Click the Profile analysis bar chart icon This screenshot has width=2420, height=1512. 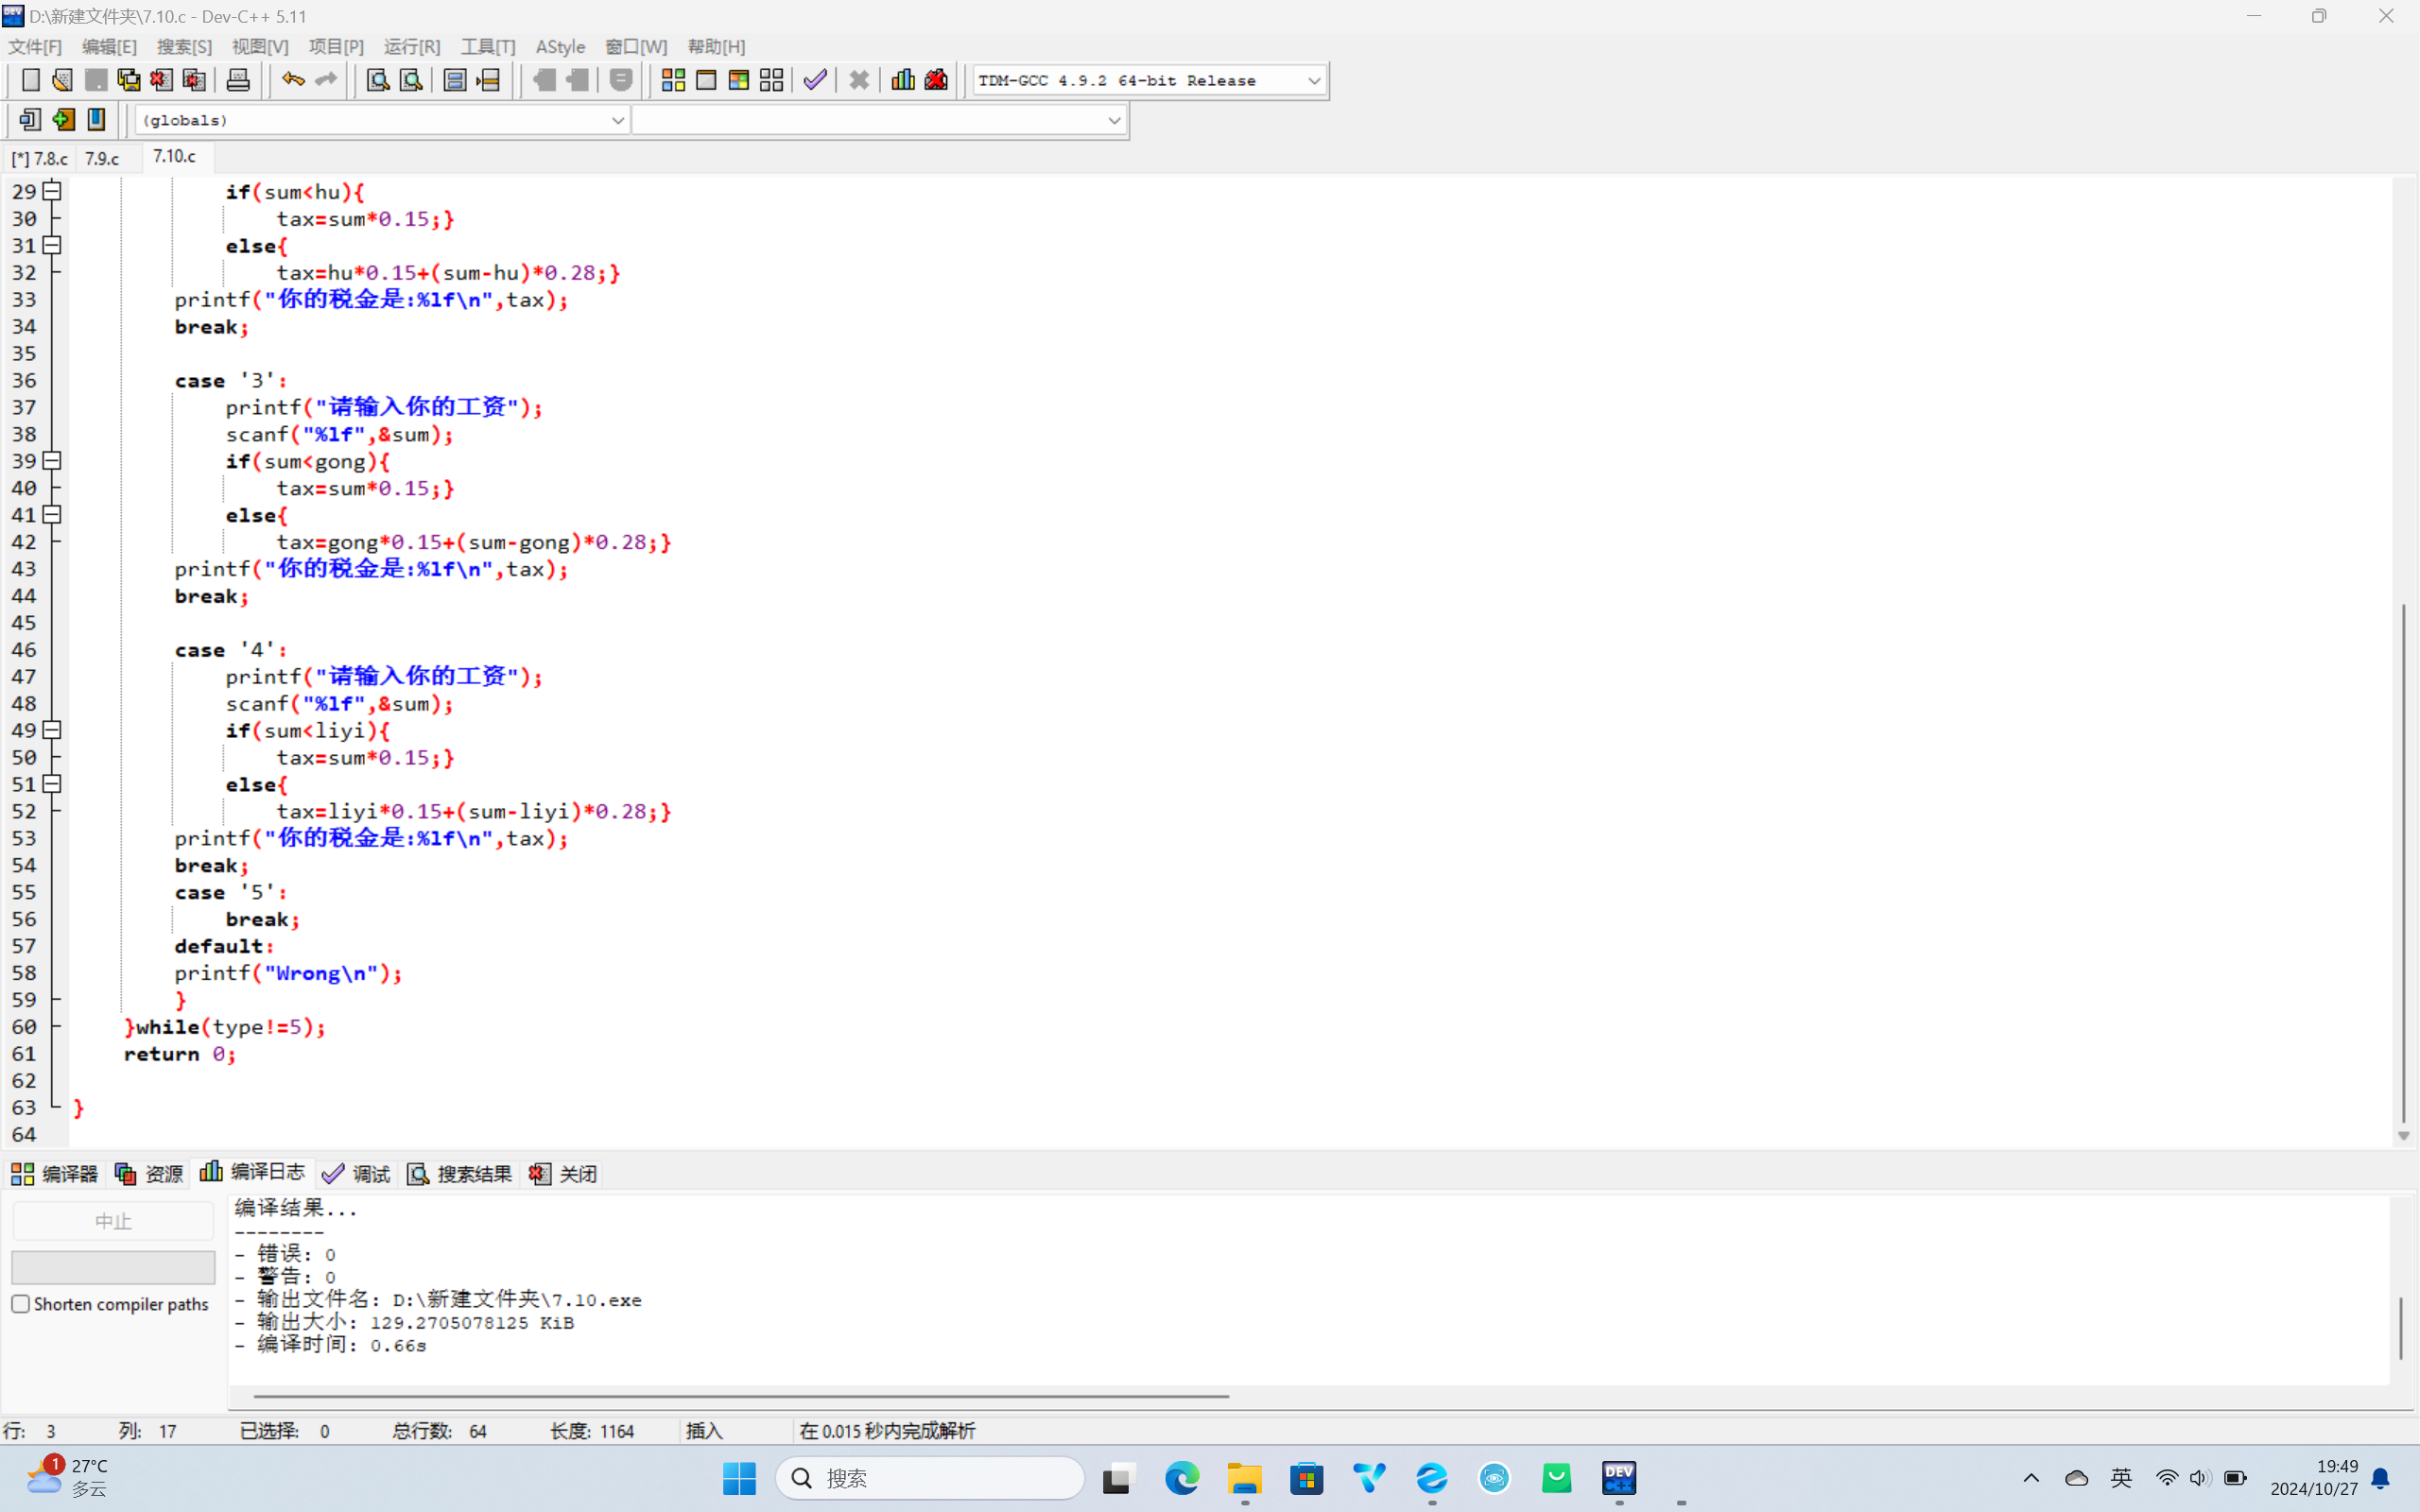(x=902, y=80)
